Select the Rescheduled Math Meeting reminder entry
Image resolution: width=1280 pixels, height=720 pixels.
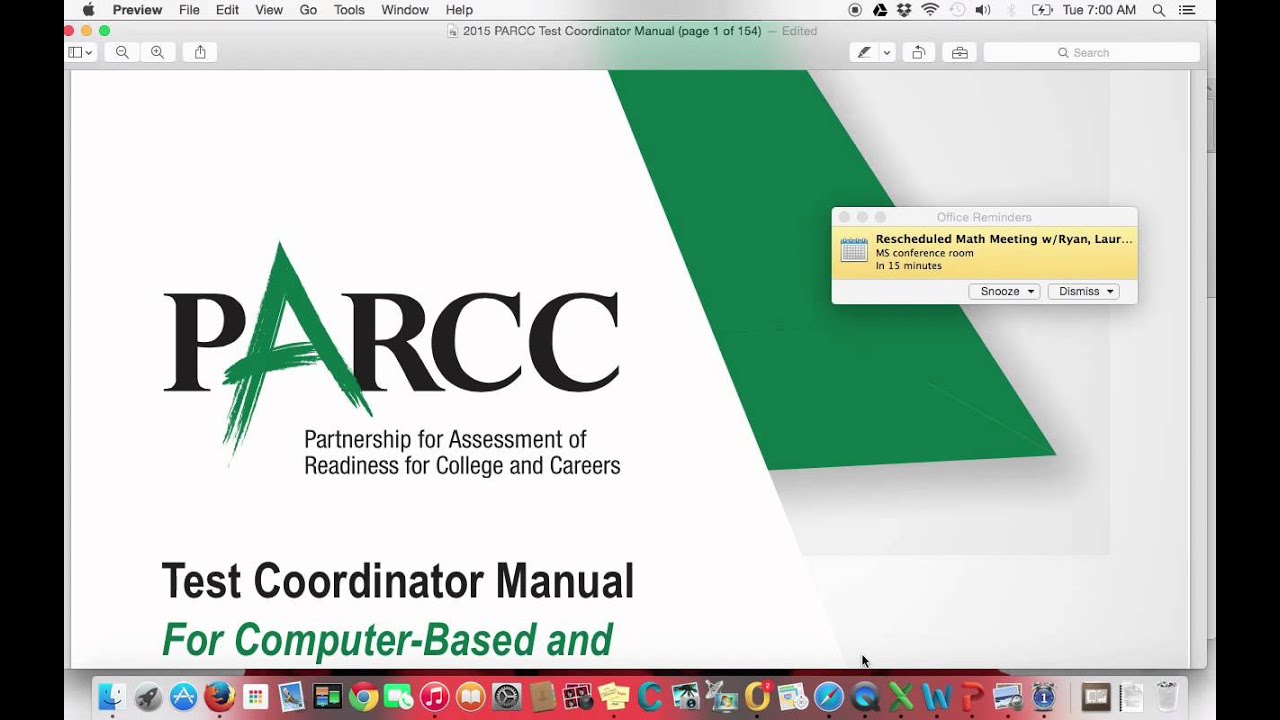tap(984, 253)
